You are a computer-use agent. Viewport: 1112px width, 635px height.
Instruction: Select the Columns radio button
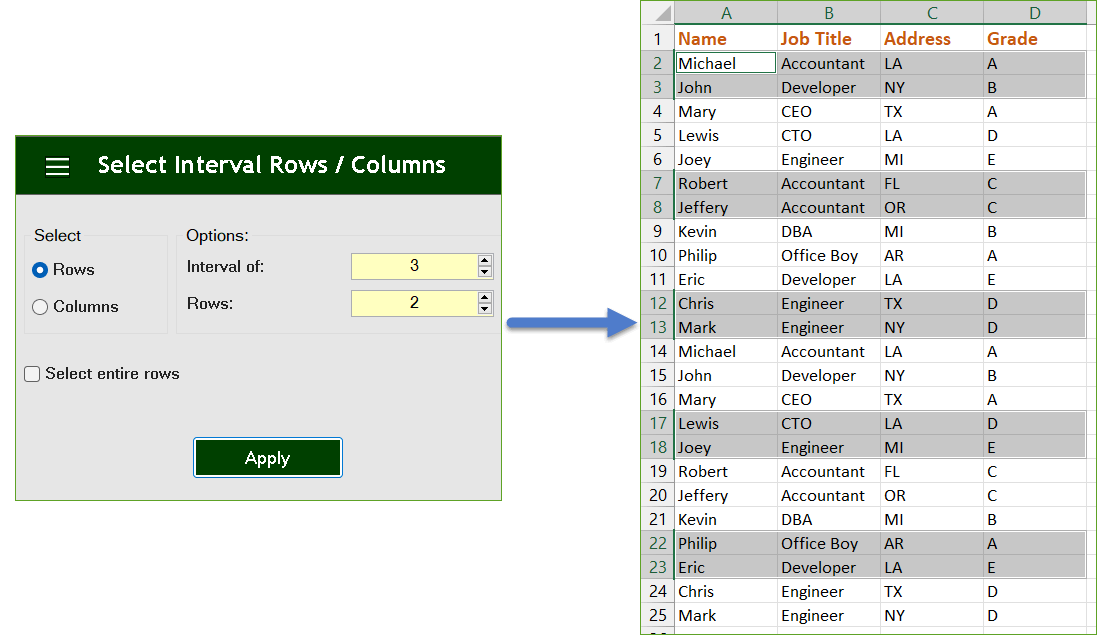(40, 307)
